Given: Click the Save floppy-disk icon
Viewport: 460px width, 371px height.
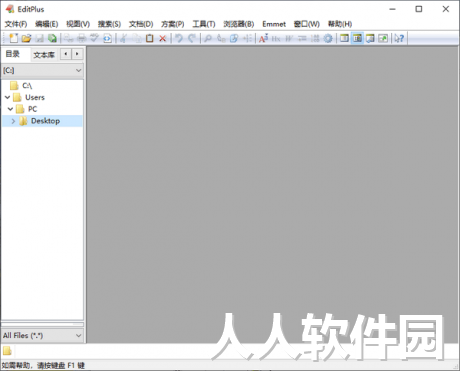Looking at the screenshot, I should [40, 38].
